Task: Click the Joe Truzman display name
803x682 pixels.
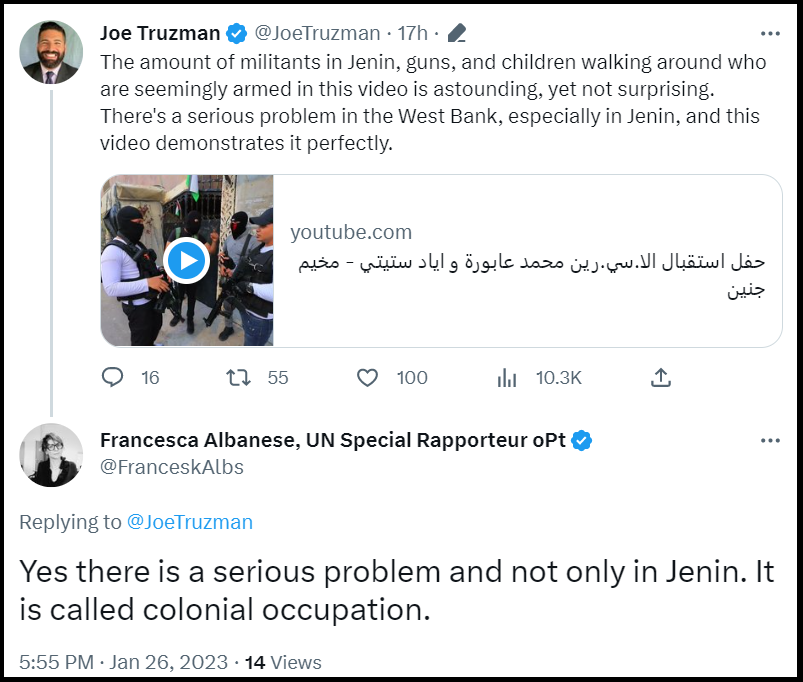Action: click(x=160, y=33)
